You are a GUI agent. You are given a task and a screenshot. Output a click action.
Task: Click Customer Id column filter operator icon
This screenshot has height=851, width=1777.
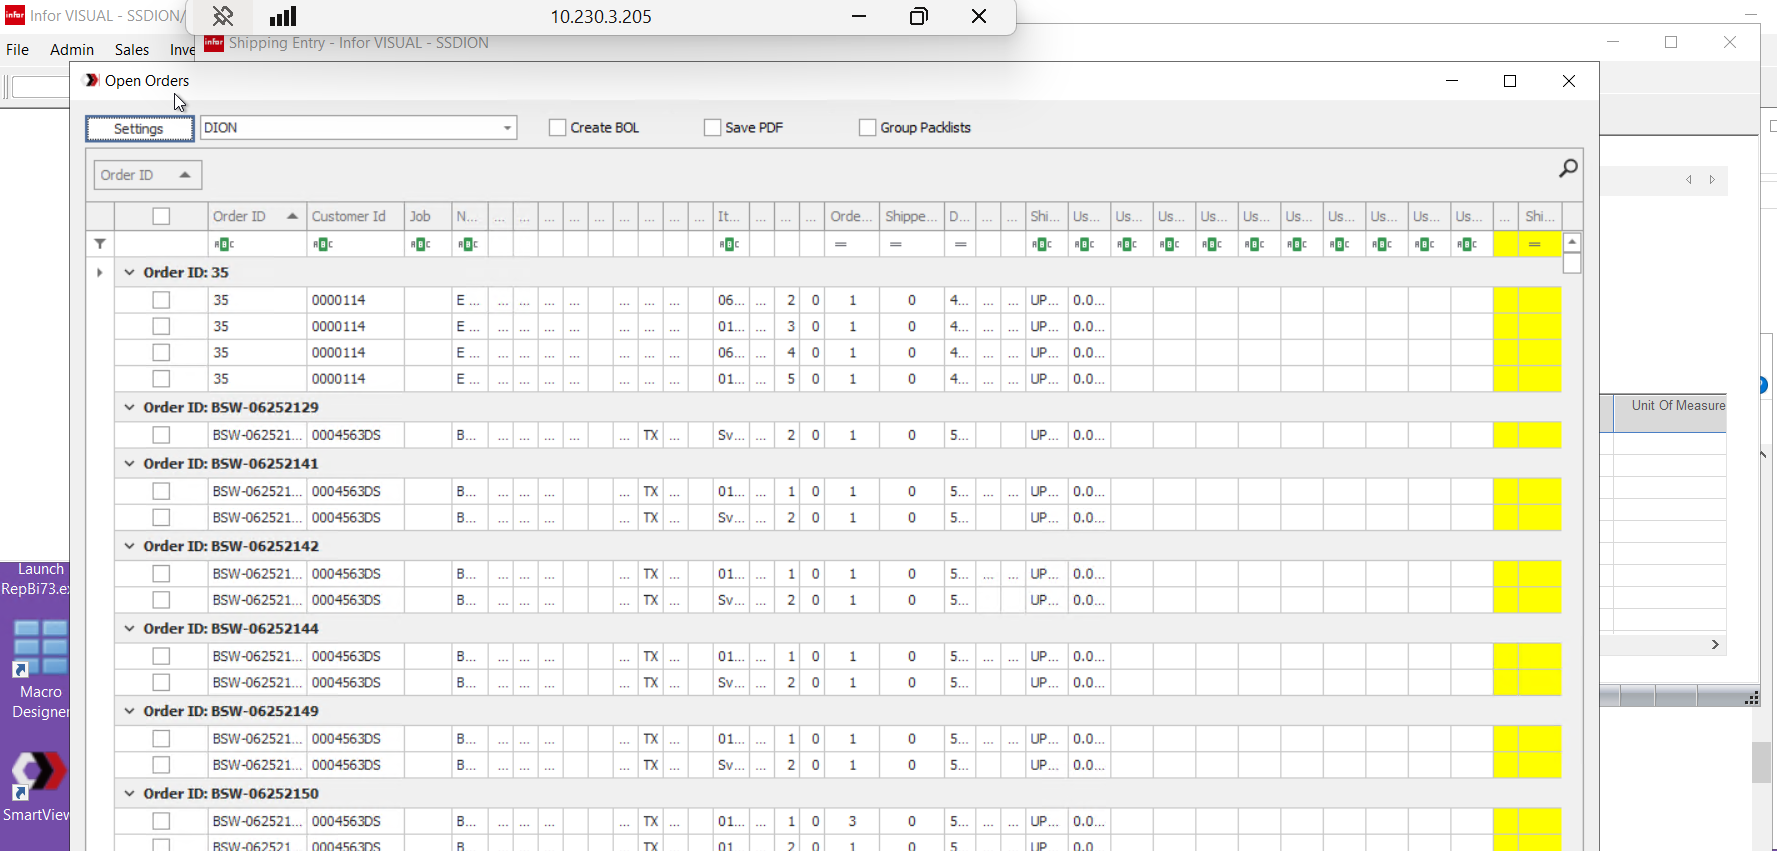(x=323, y=244)
